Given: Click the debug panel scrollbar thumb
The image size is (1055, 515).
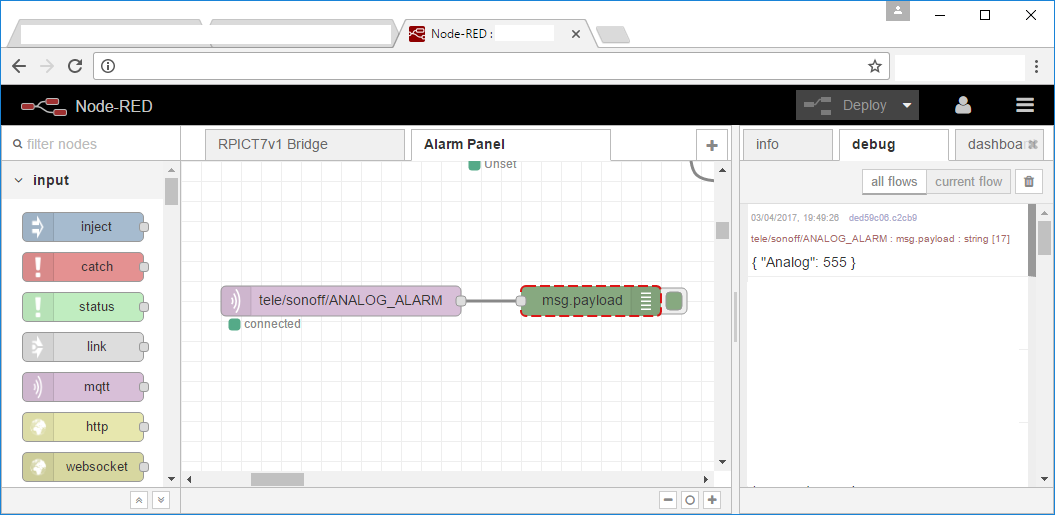Looking at the screenshot, I should pos(1044,237).
